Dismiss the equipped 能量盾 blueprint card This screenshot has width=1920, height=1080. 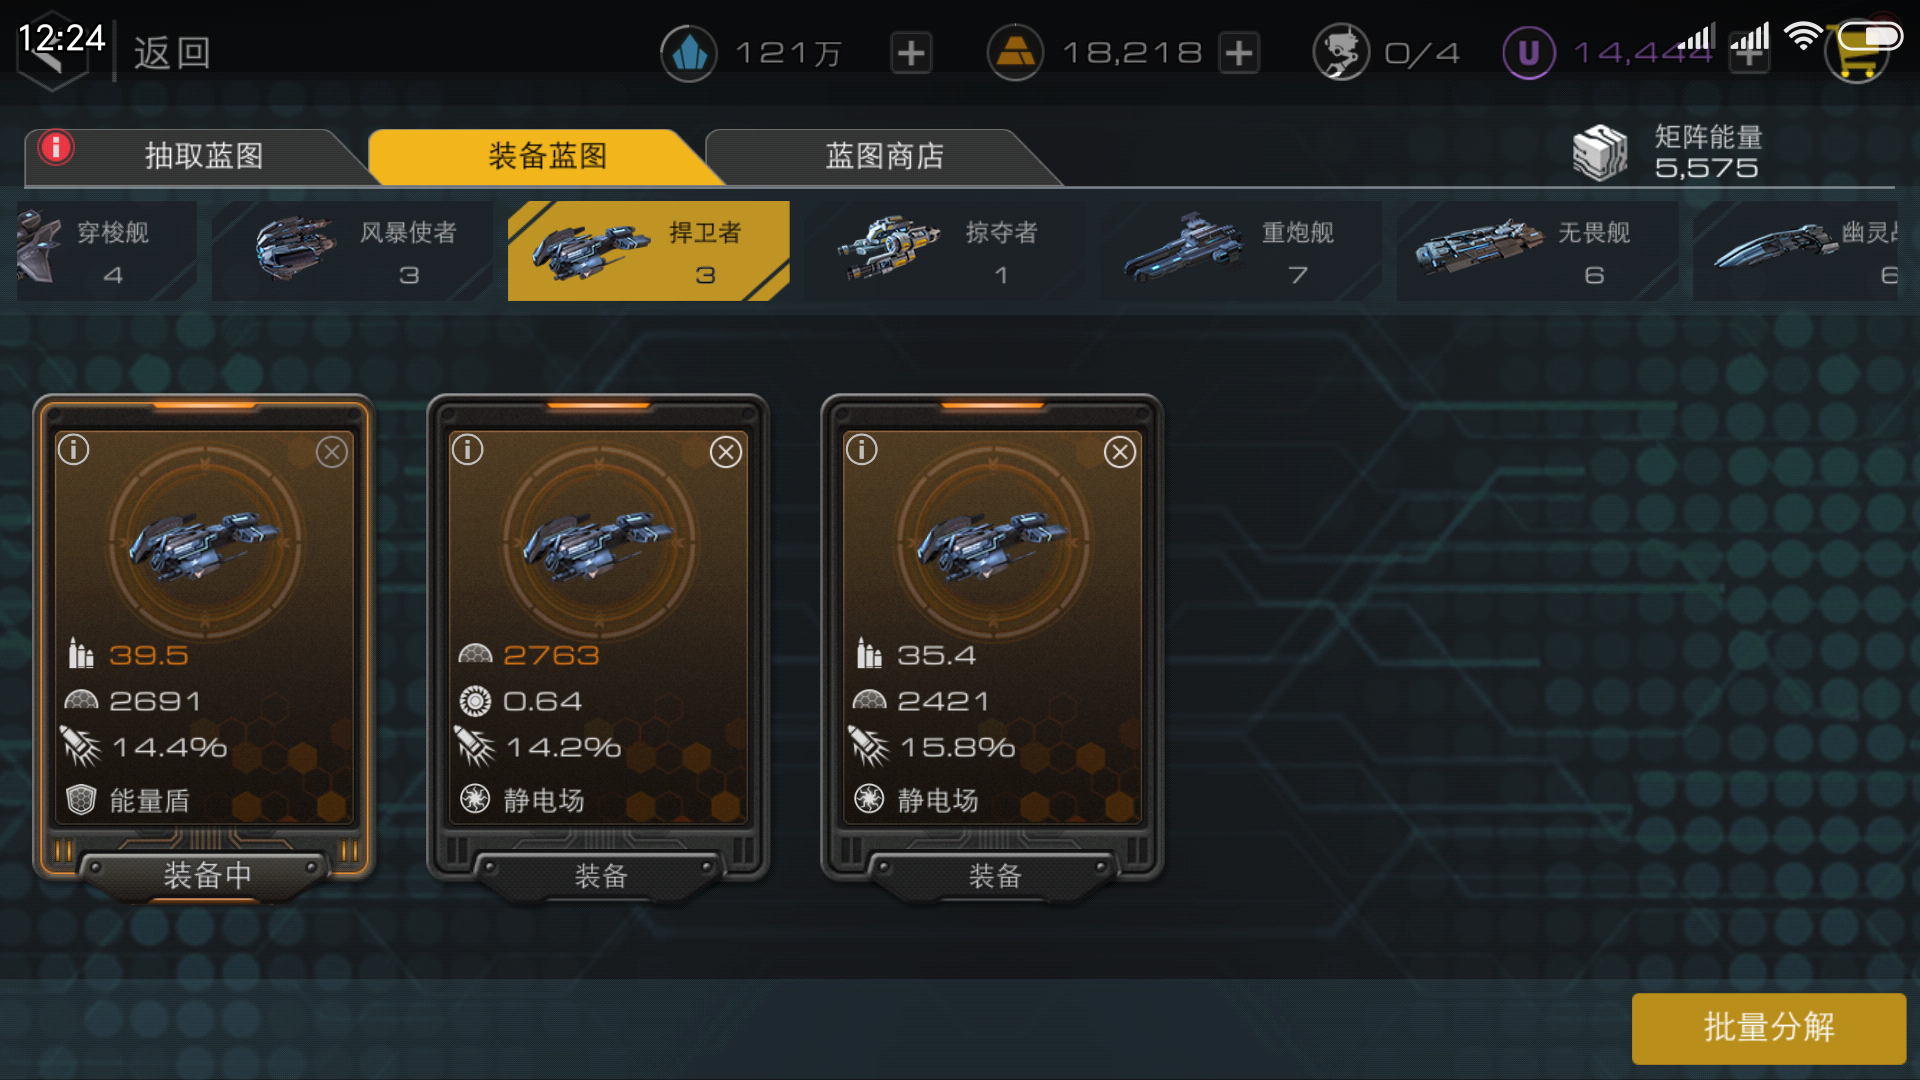(x=332, y=452)
